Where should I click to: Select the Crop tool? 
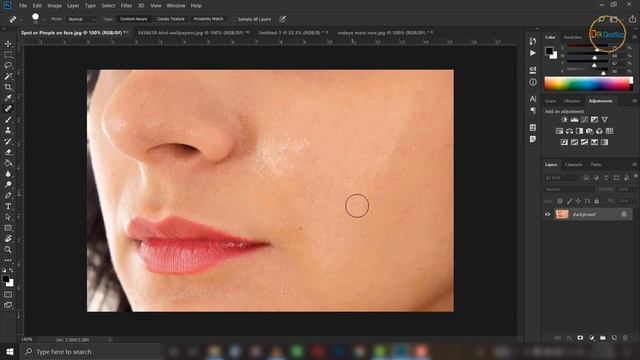[8, 87]
